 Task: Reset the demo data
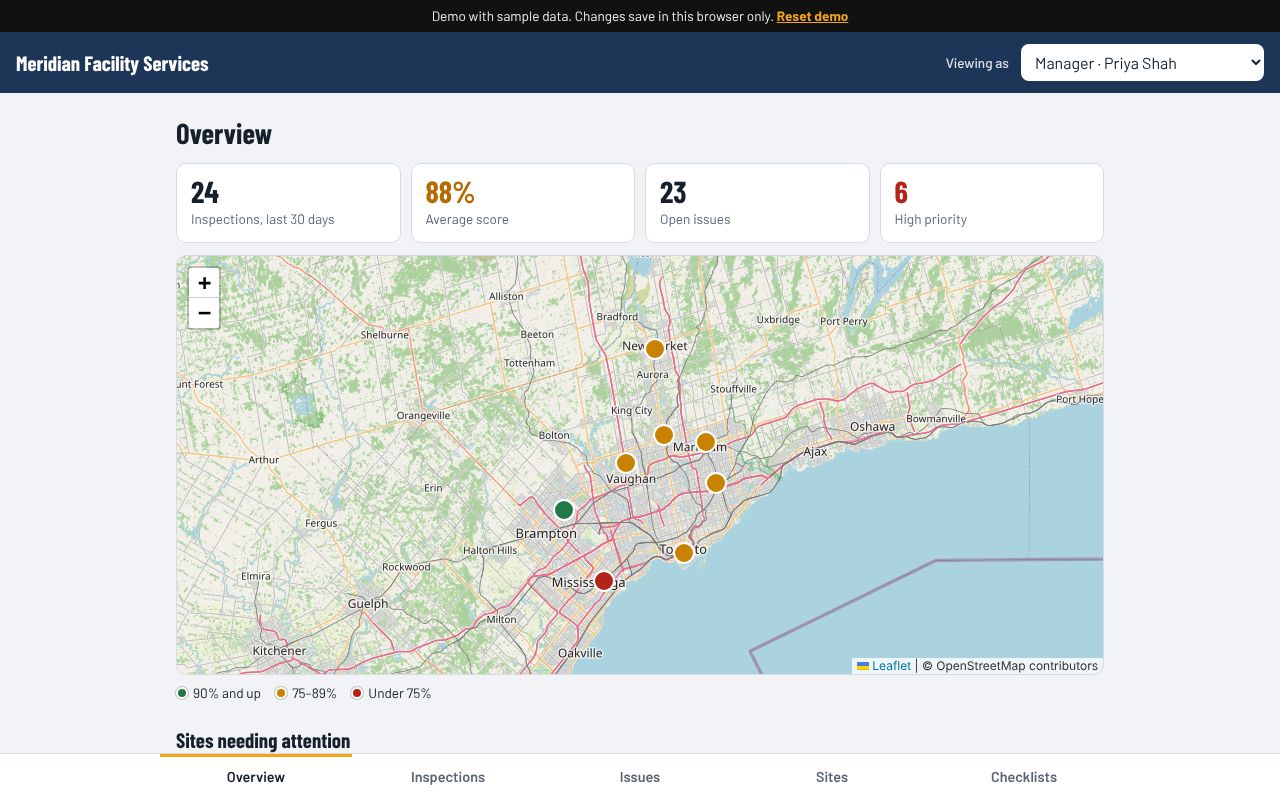[x=812, y=16]
